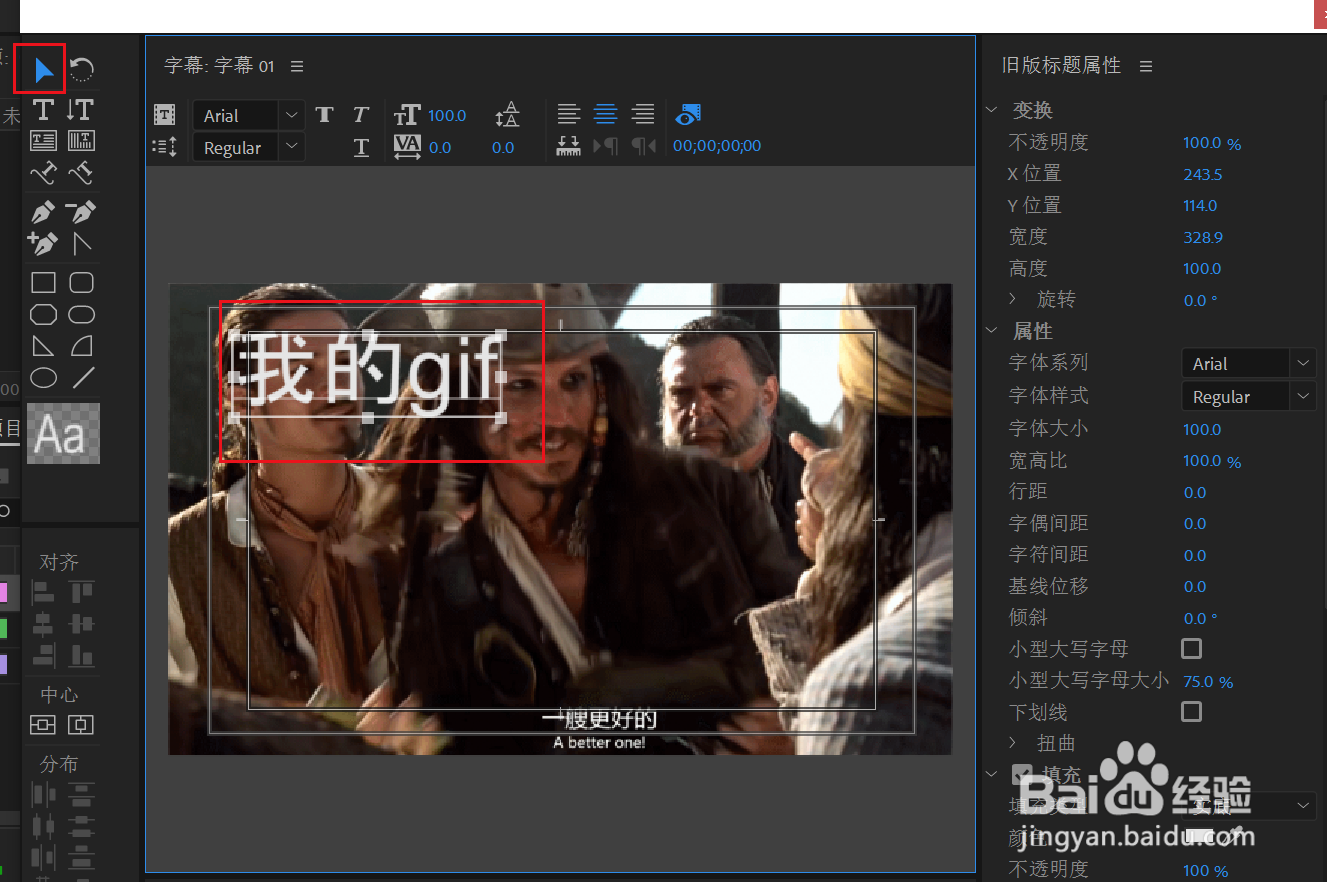Open the Tab Stops ruler icon
Viewport: 1327px width, 882px height.
568,147
